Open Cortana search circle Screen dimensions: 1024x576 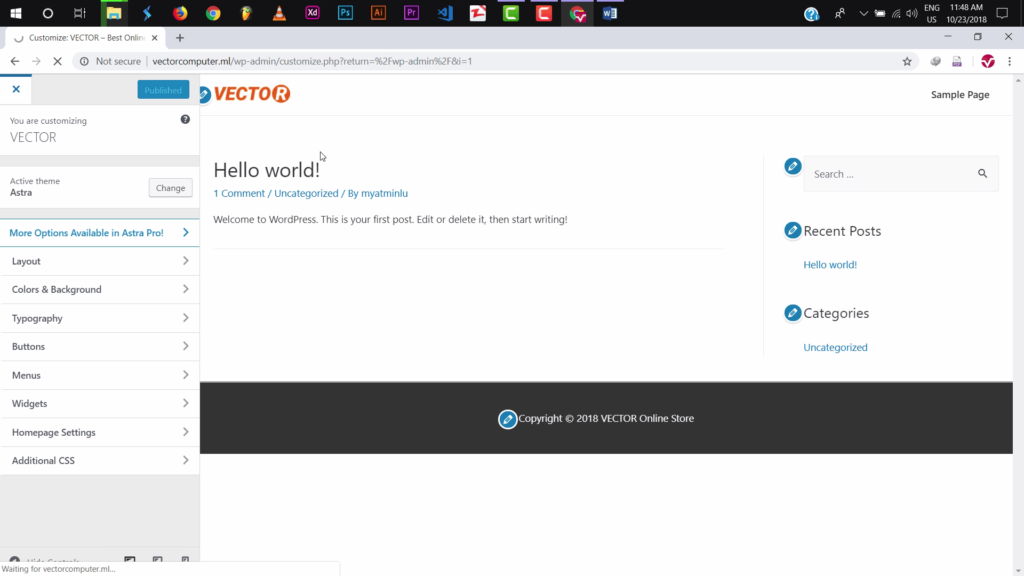[48, 13]
